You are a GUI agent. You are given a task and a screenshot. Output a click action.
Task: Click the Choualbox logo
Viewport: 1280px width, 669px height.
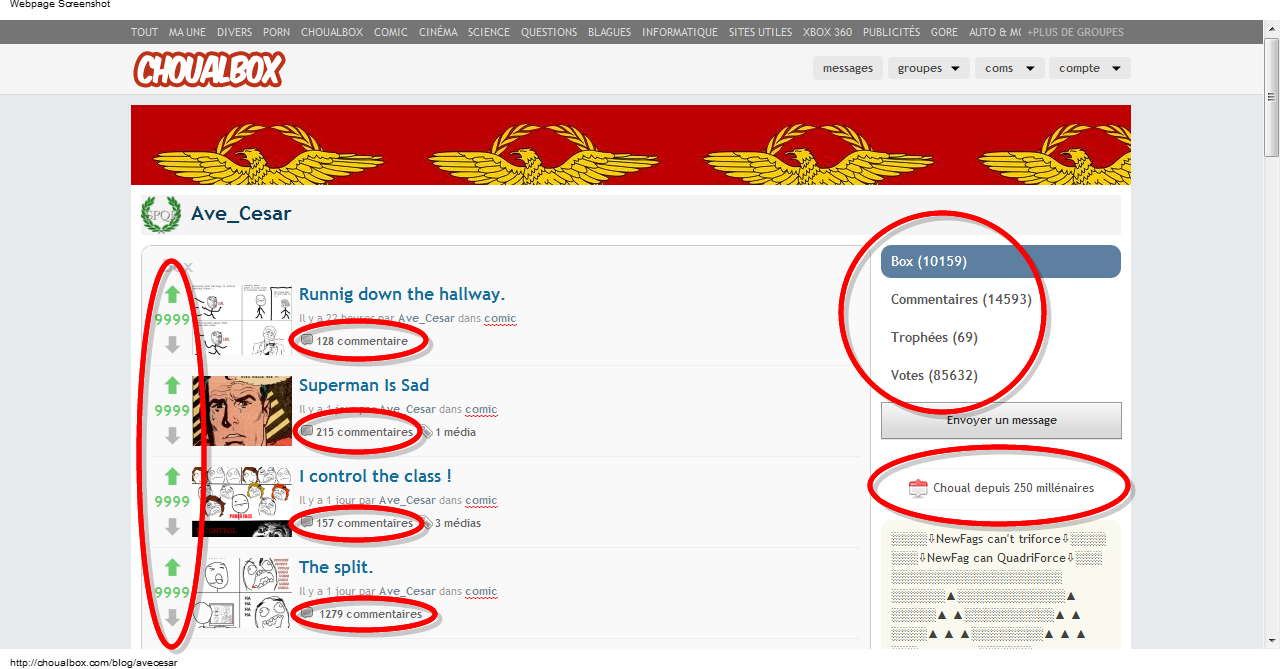209,69
